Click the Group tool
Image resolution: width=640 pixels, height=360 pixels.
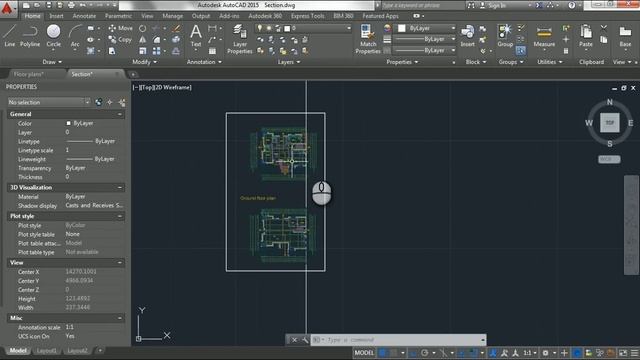505,36
